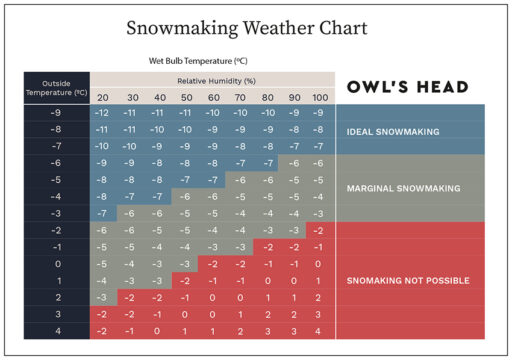Click the Snomaking Not Possible red legend
The width and height of the screenshot is (512, 360).
pos(410,281)
